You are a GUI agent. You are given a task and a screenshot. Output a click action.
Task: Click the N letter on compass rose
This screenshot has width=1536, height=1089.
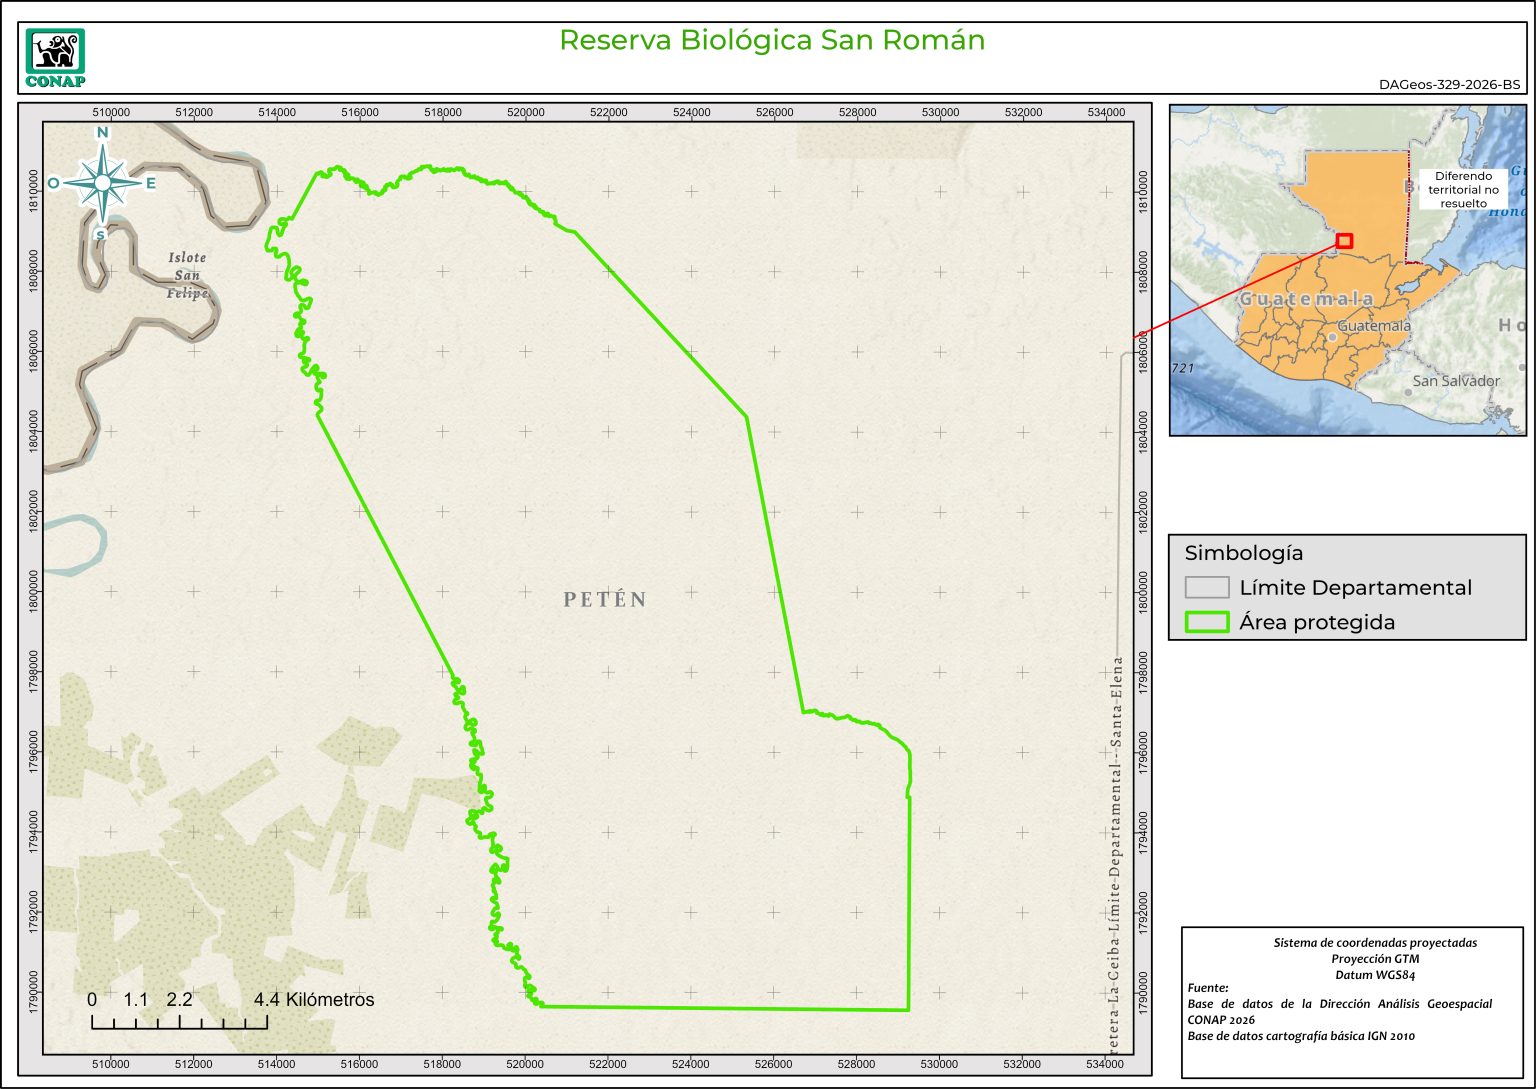pyautogui.click(x=102, y=133)
